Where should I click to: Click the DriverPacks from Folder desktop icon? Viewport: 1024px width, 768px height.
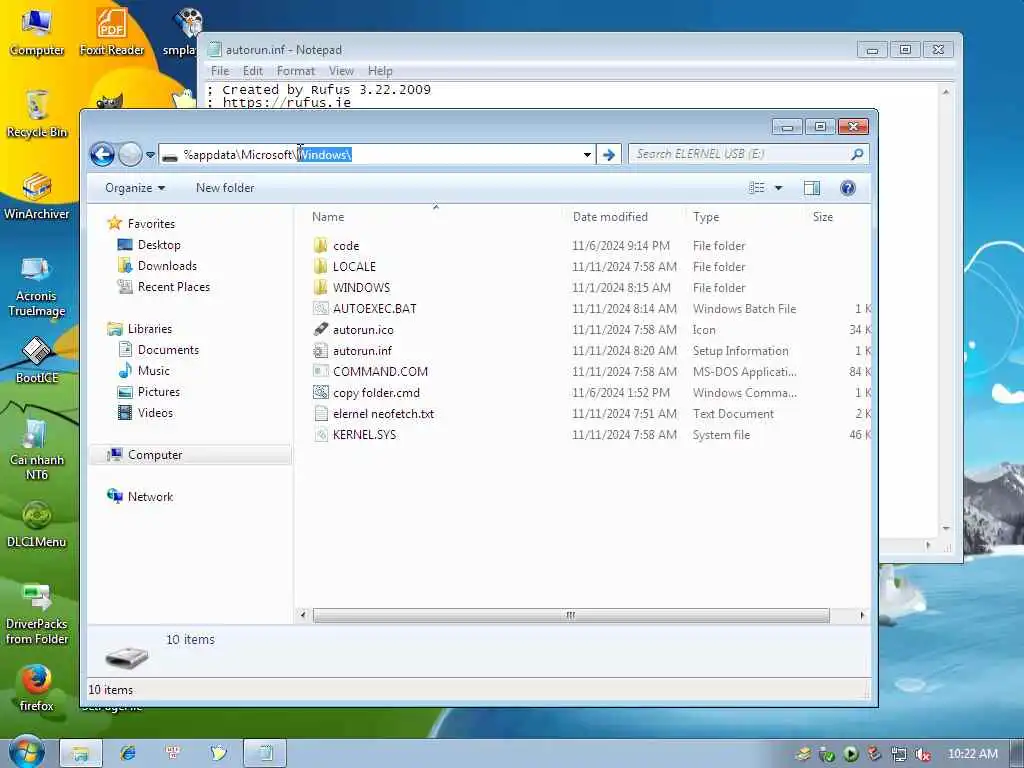pos(37,614)
